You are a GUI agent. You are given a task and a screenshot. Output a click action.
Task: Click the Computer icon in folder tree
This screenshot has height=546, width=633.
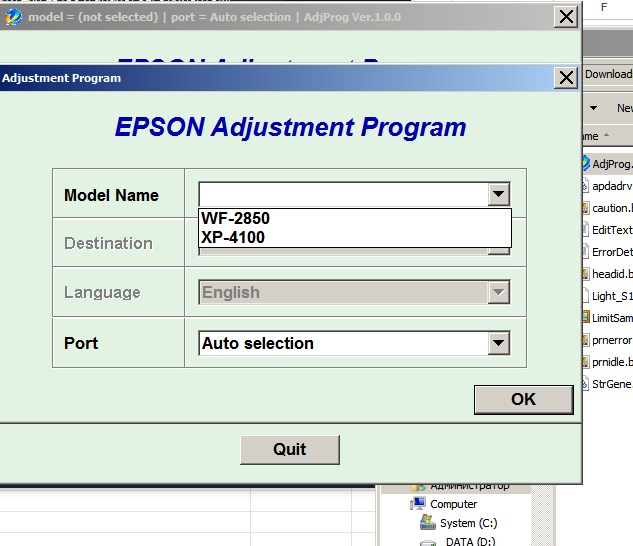point(419,504)
